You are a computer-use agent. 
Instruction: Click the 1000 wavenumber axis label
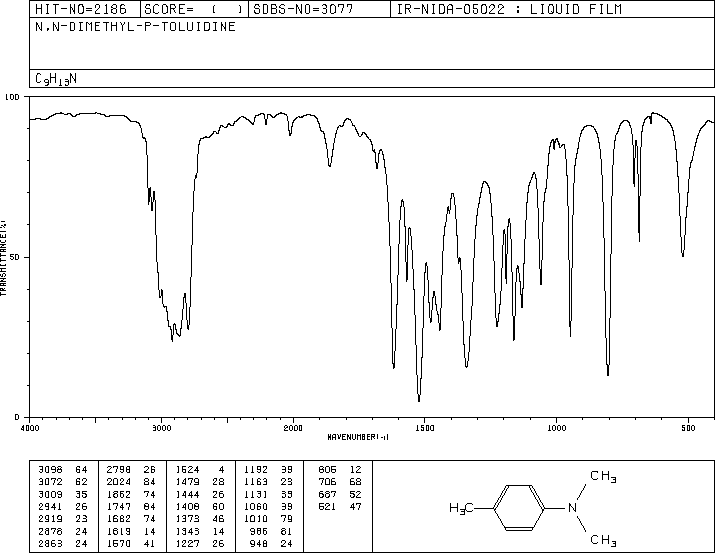556,428
